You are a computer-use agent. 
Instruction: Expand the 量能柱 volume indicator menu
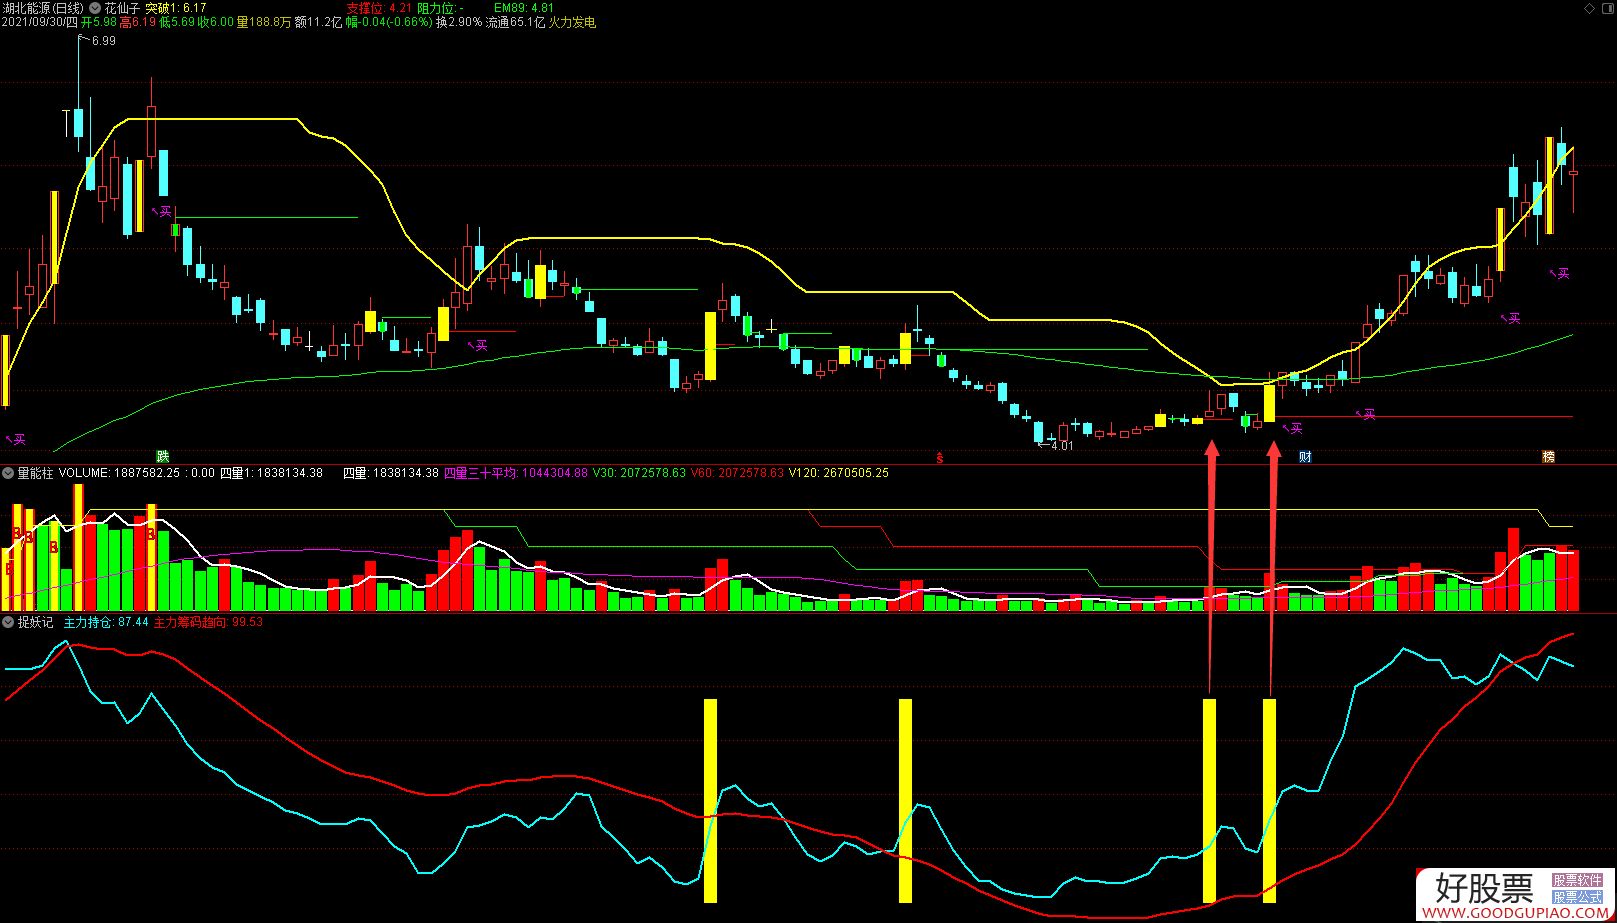[9, 473]
